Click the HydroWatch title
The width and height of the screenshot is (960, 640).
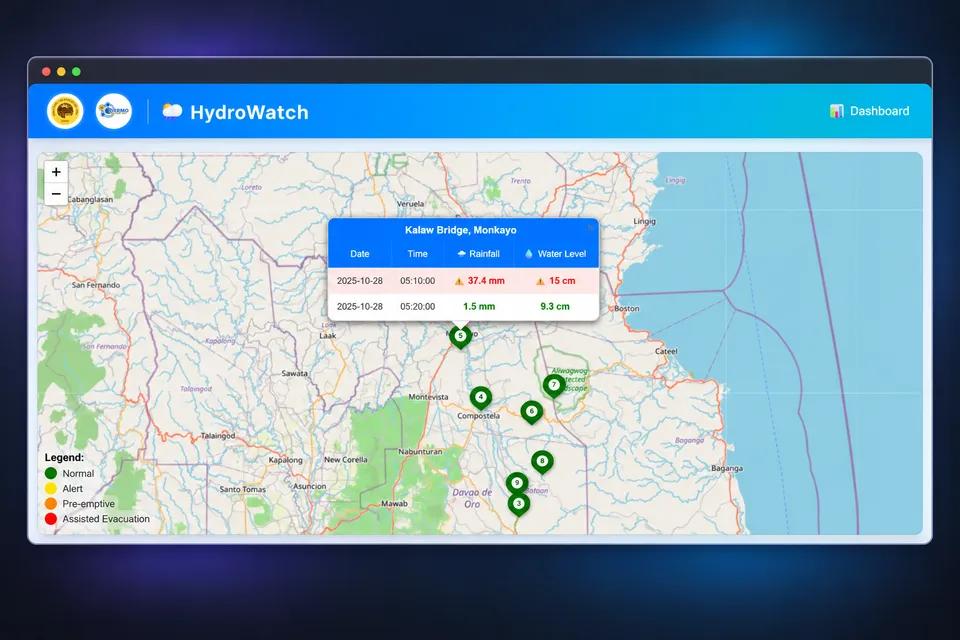point(249,112)
